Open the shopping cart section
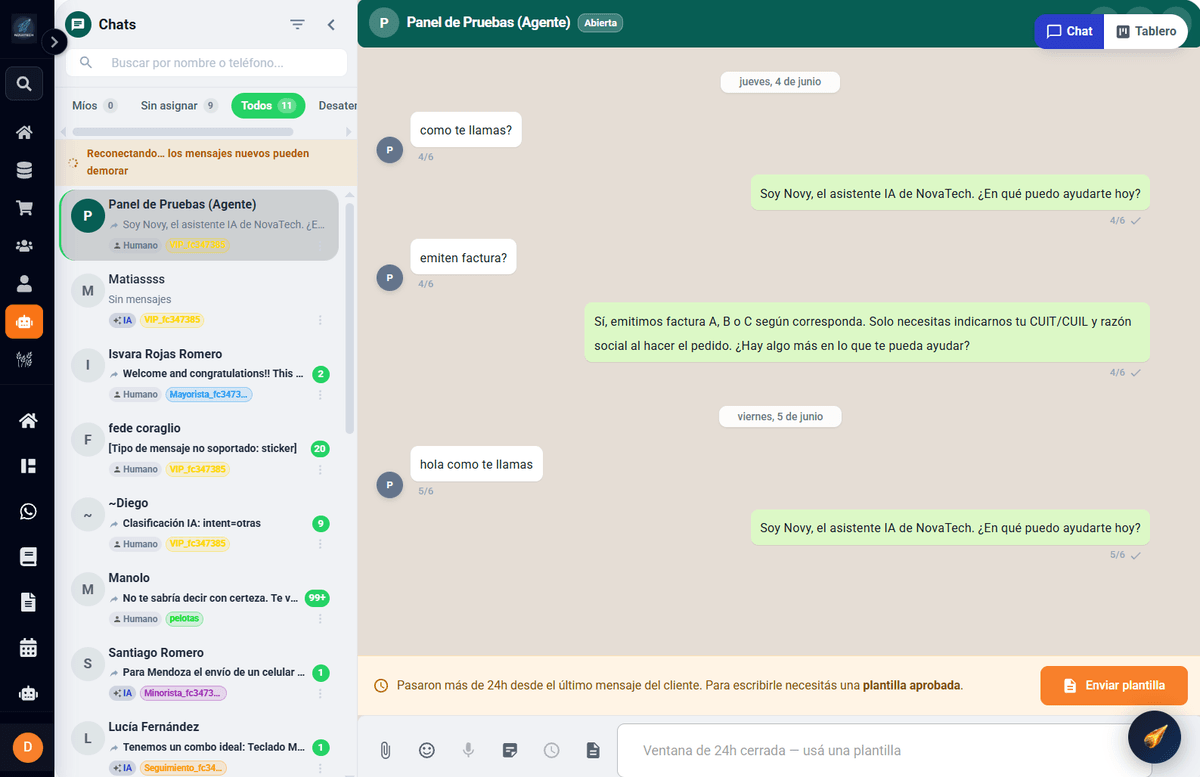The width and height of the screenshot is (1200, 777). point(24,208)
